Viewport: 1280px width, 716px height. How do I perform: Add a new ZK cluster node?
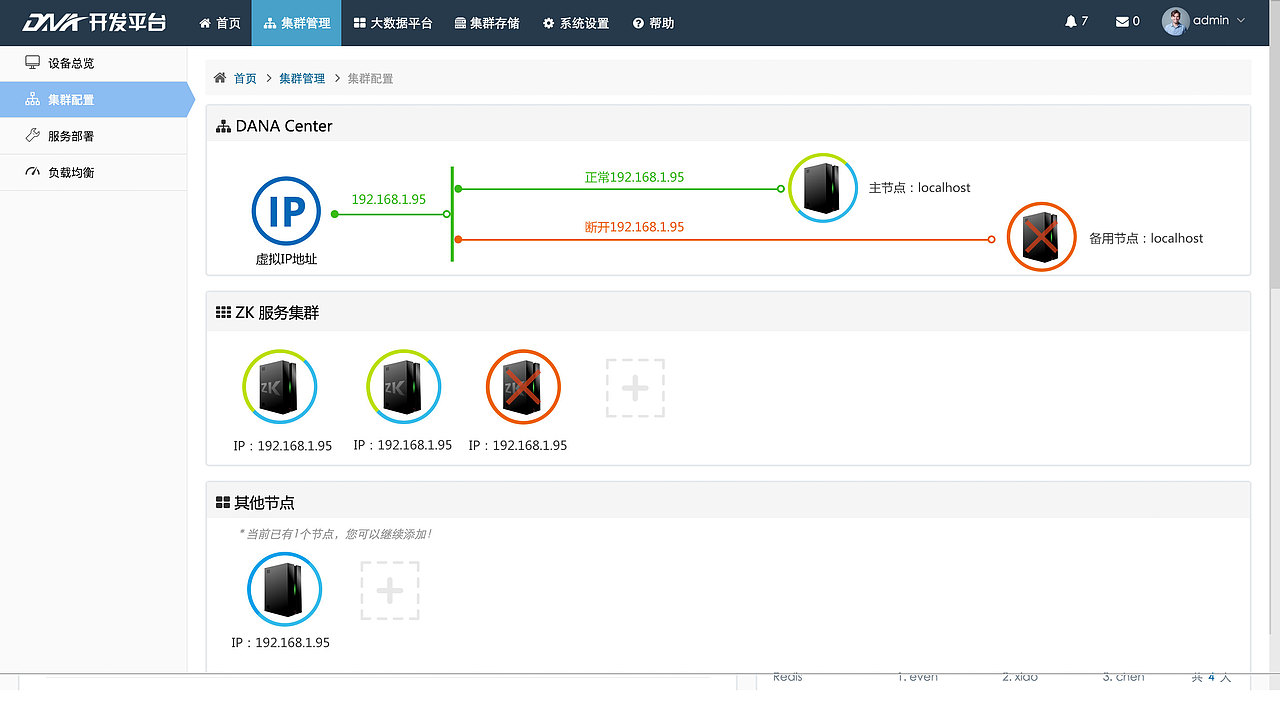tap(635, 388)
